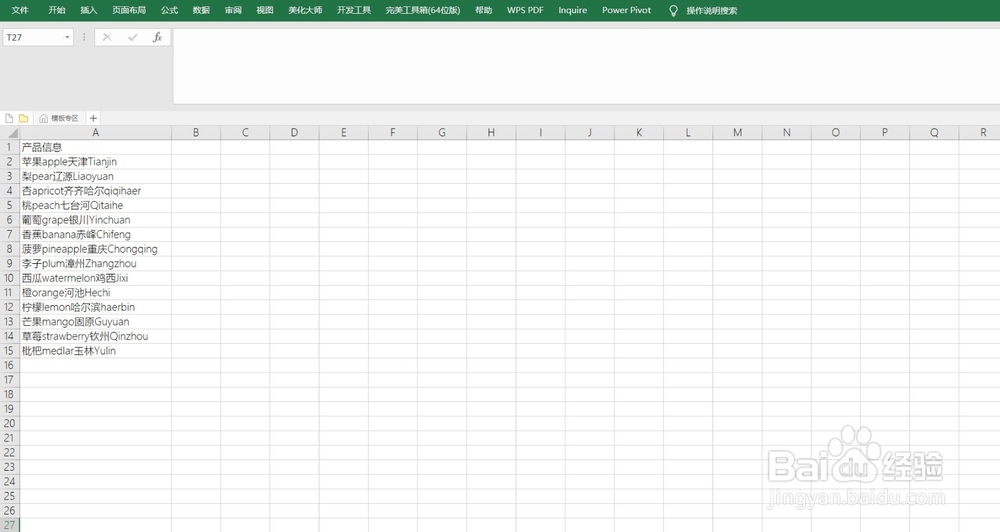The height and width of the screenshot is (532, 1000).
Task: Open the 开发工具 tab
Action: point(354,10)
